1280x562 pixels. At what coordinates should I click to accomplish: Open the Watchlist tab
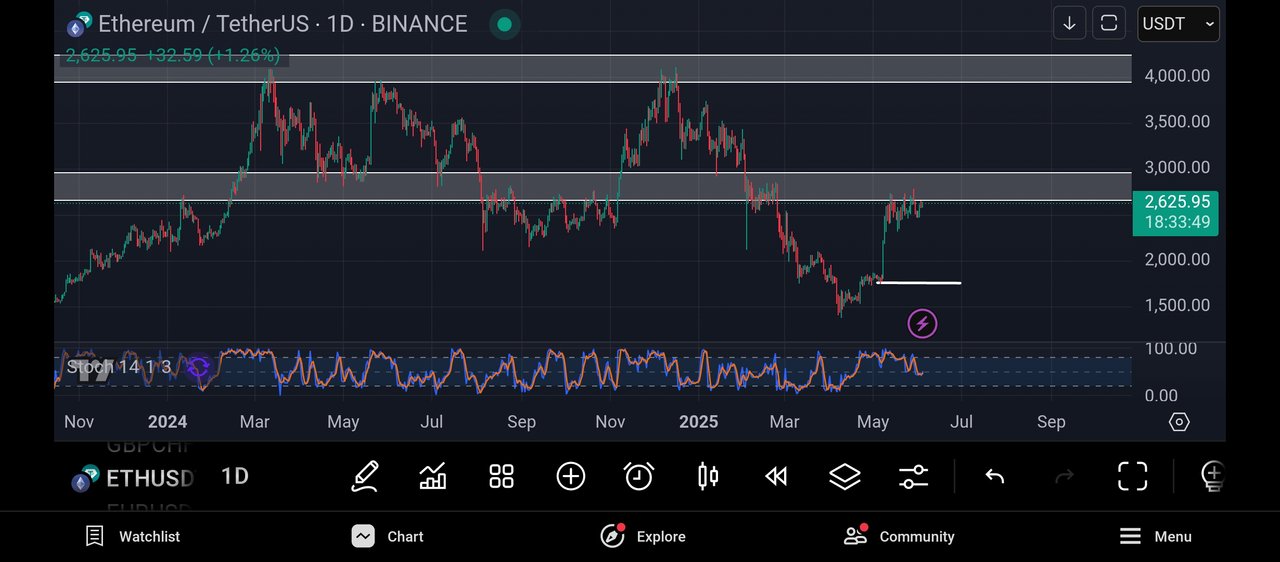click(x=133, y=537)
